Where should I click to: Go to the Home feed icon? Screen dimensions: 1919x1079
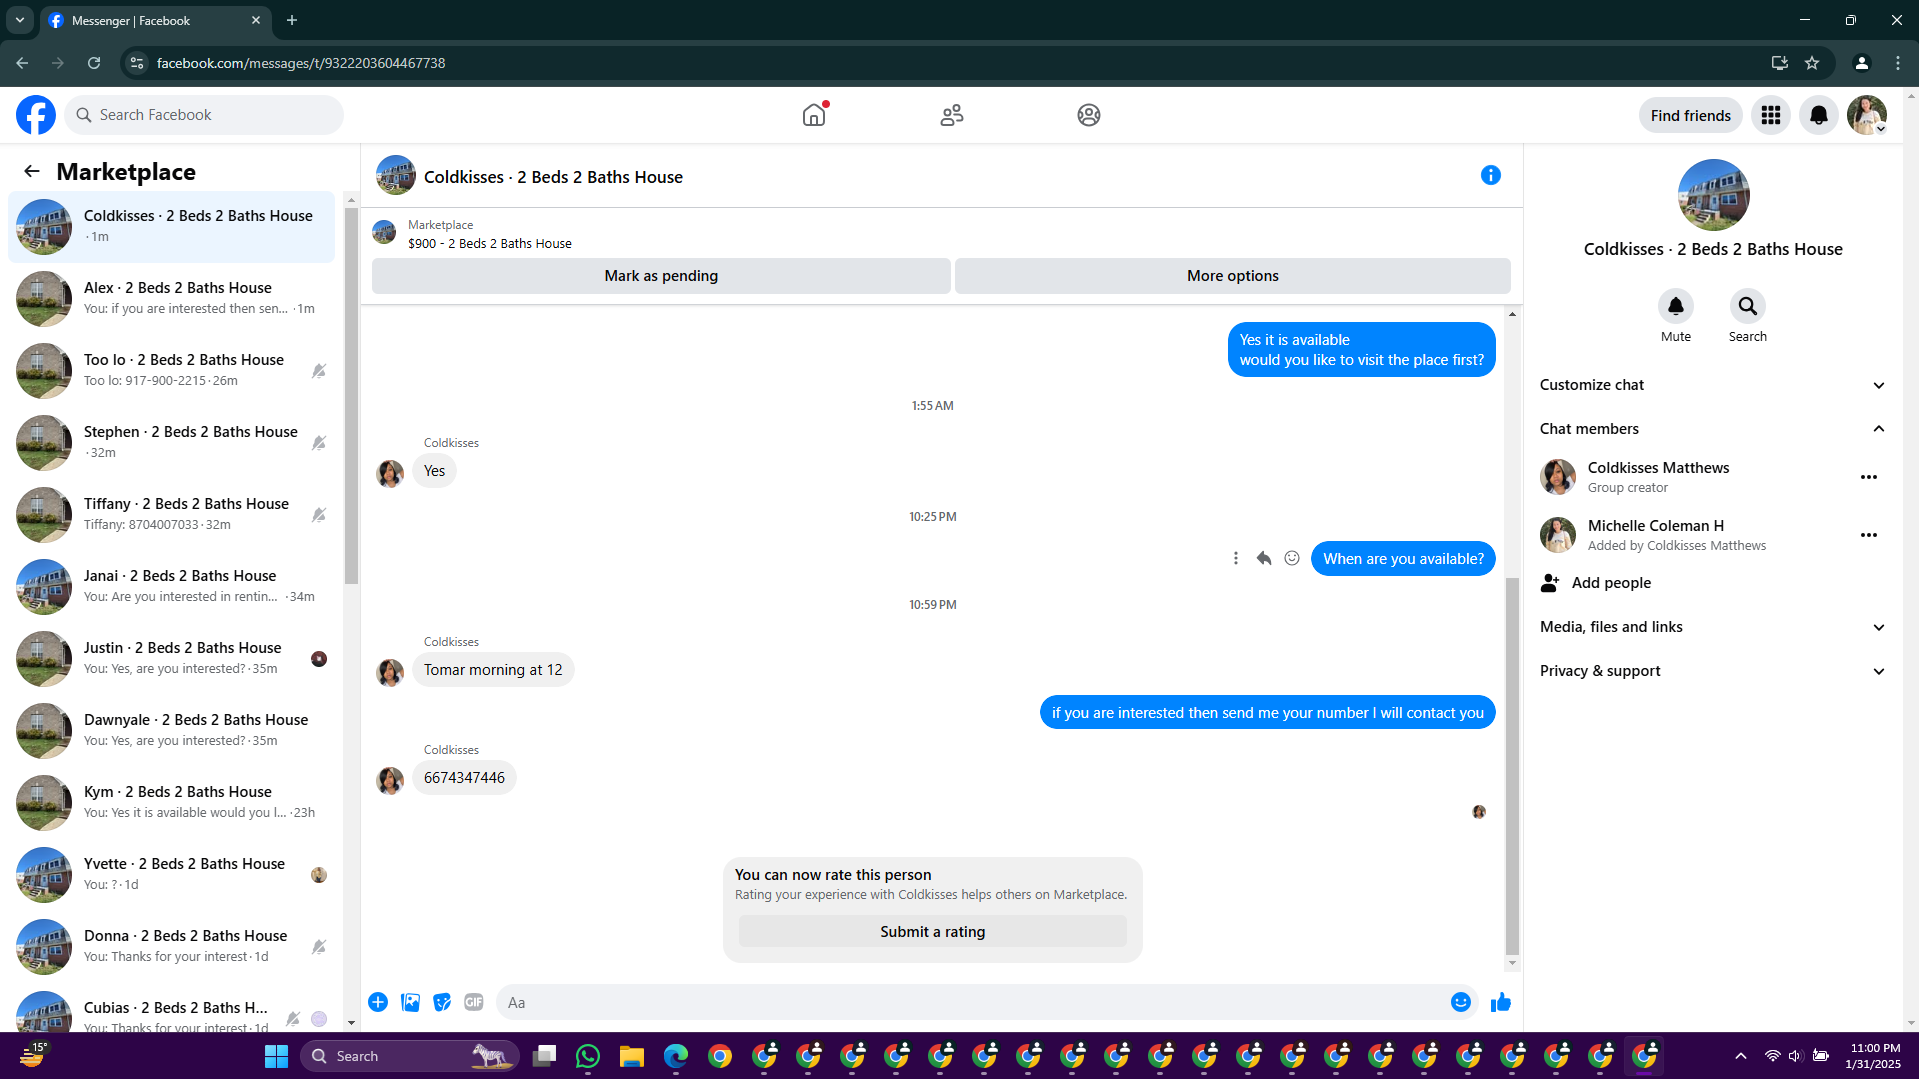[x=814, y=115]
